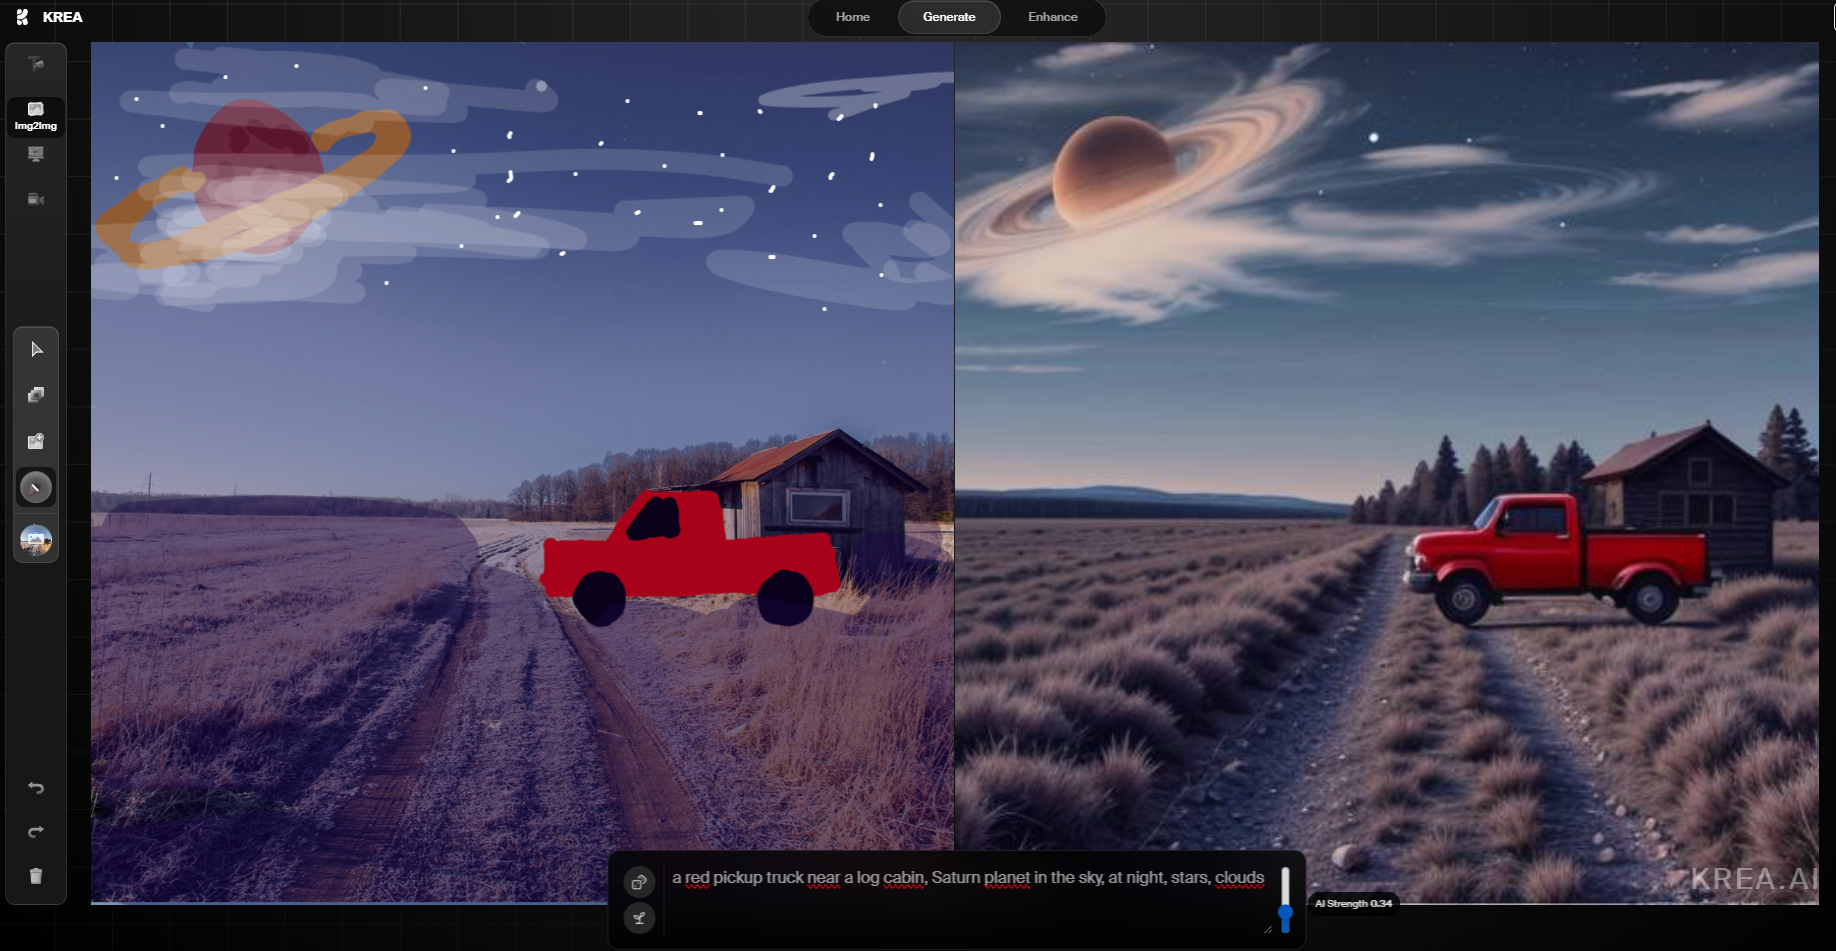Activate the brush paint tool
Screen dimensions: 1836x951
(36, 488)
